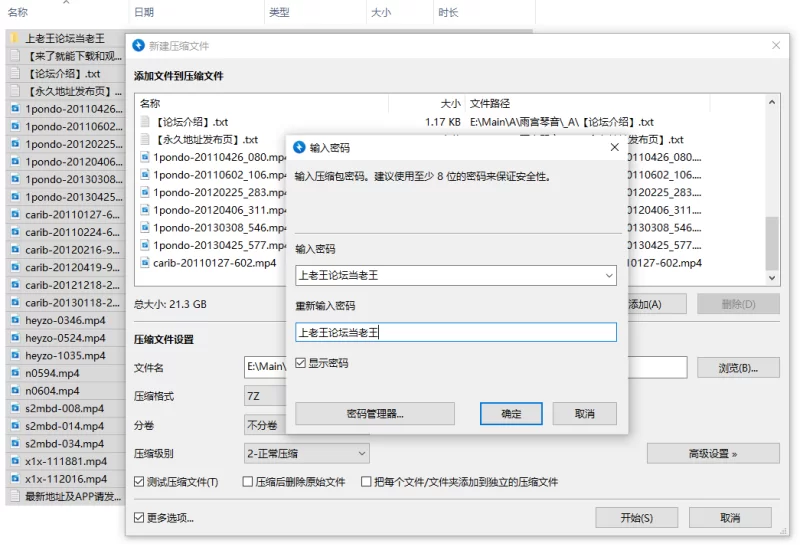Select 【永久地址发布页】.txt icon in archive list
Image resolution: width=800 pixels, height=547 pixels.
(145, 139)
